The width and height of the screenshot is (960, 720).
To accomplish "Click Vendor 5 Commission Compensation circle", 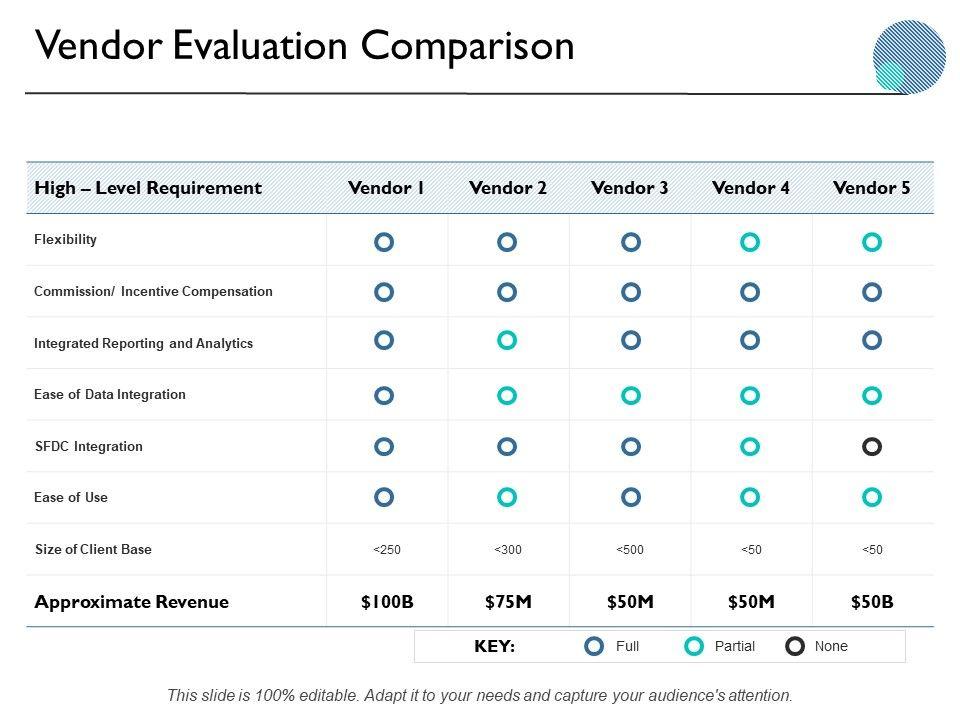I will coord(872,292).
